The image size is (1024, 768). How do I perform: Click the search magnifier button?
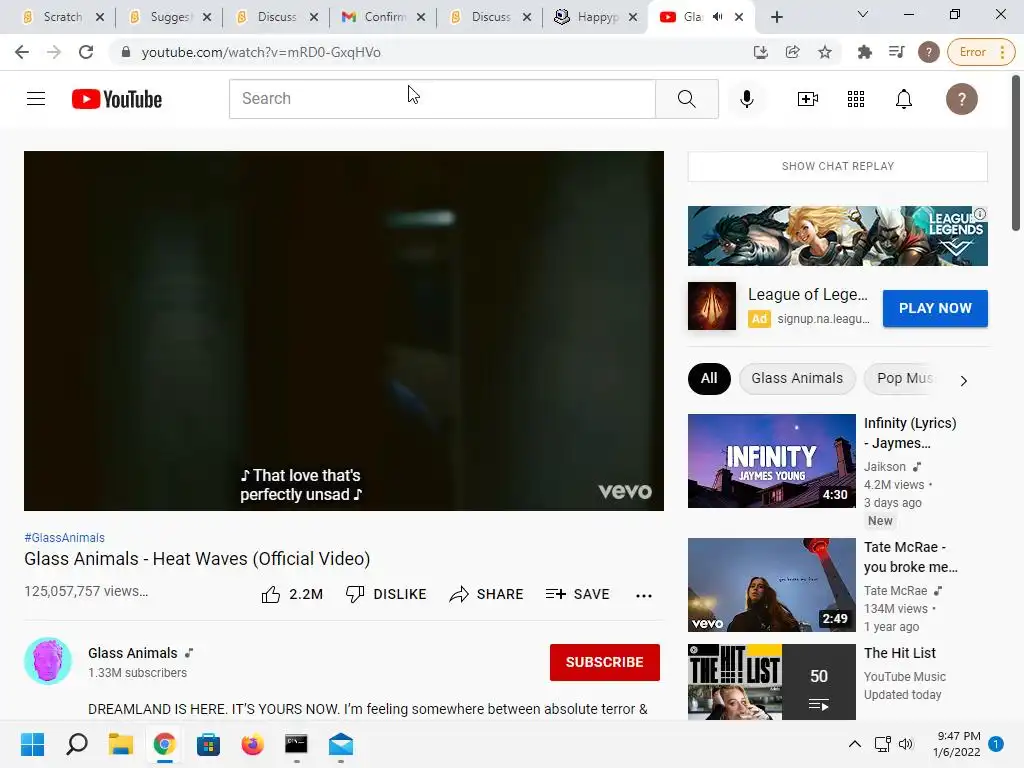[686, 99]
